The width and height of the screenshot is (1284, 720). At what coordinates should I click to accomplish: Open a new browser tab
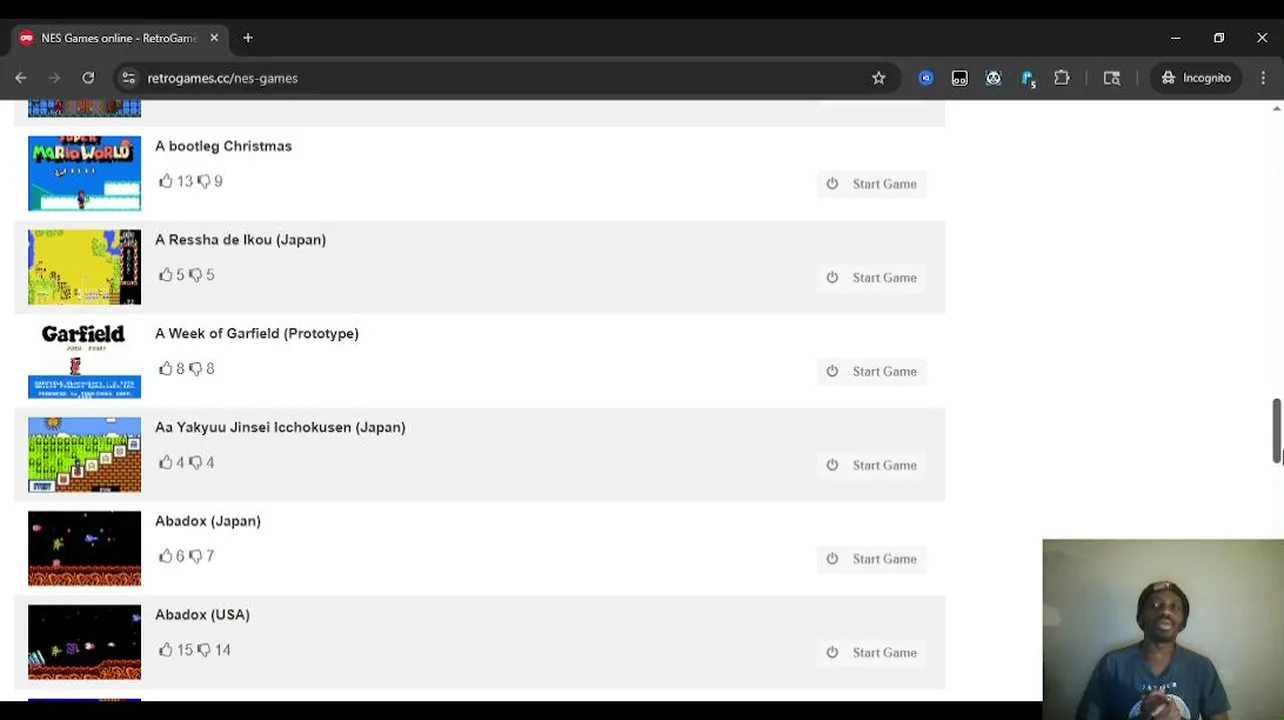click(x=248, y=38)
